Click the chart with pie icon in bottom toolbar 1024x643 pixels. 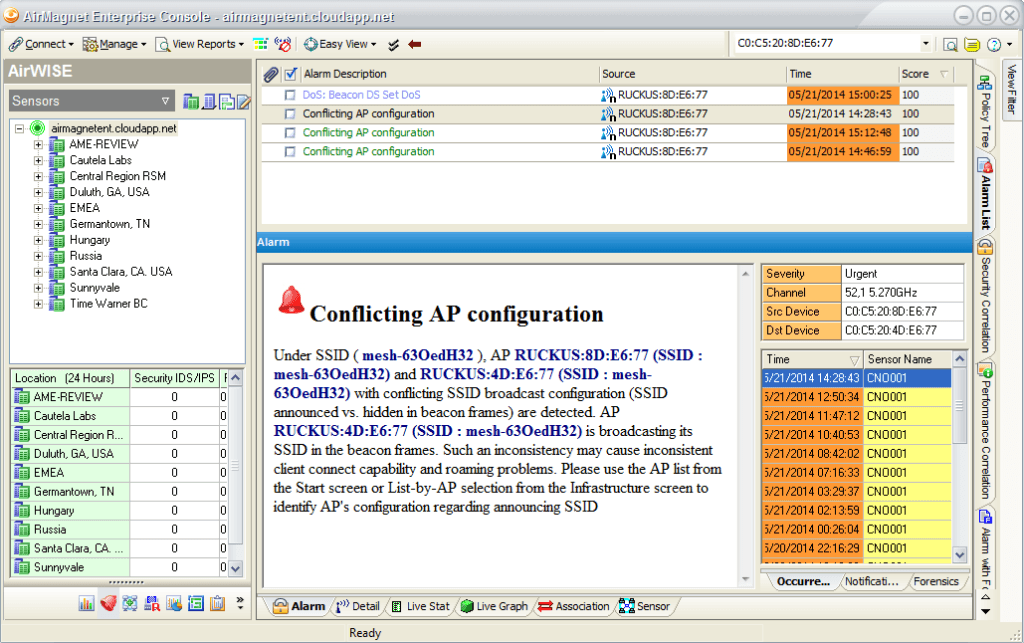[174, 604]
